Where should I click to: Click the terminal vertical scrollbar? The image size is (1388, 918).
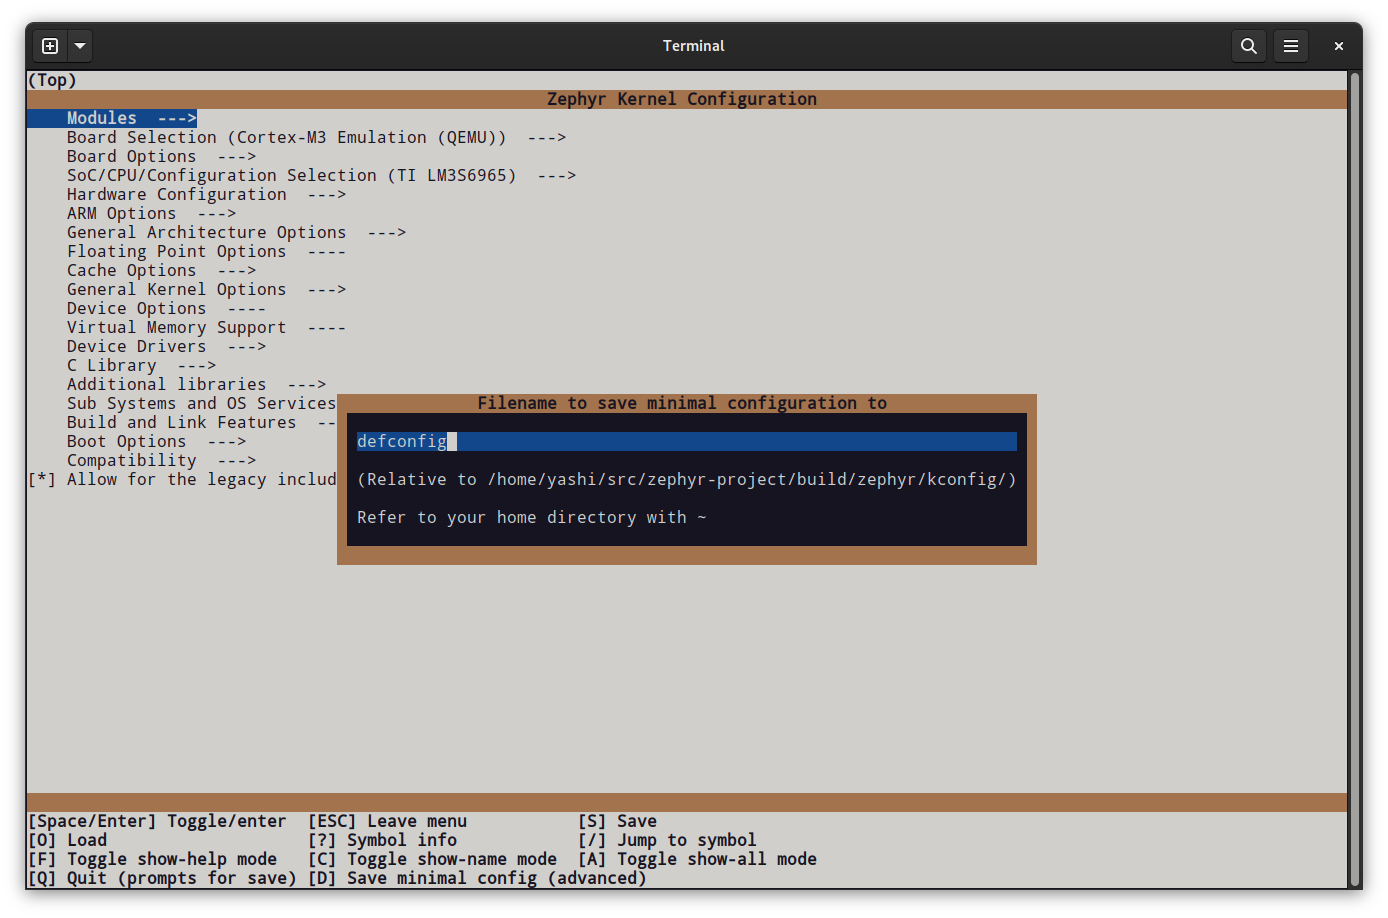[1355, 479]
